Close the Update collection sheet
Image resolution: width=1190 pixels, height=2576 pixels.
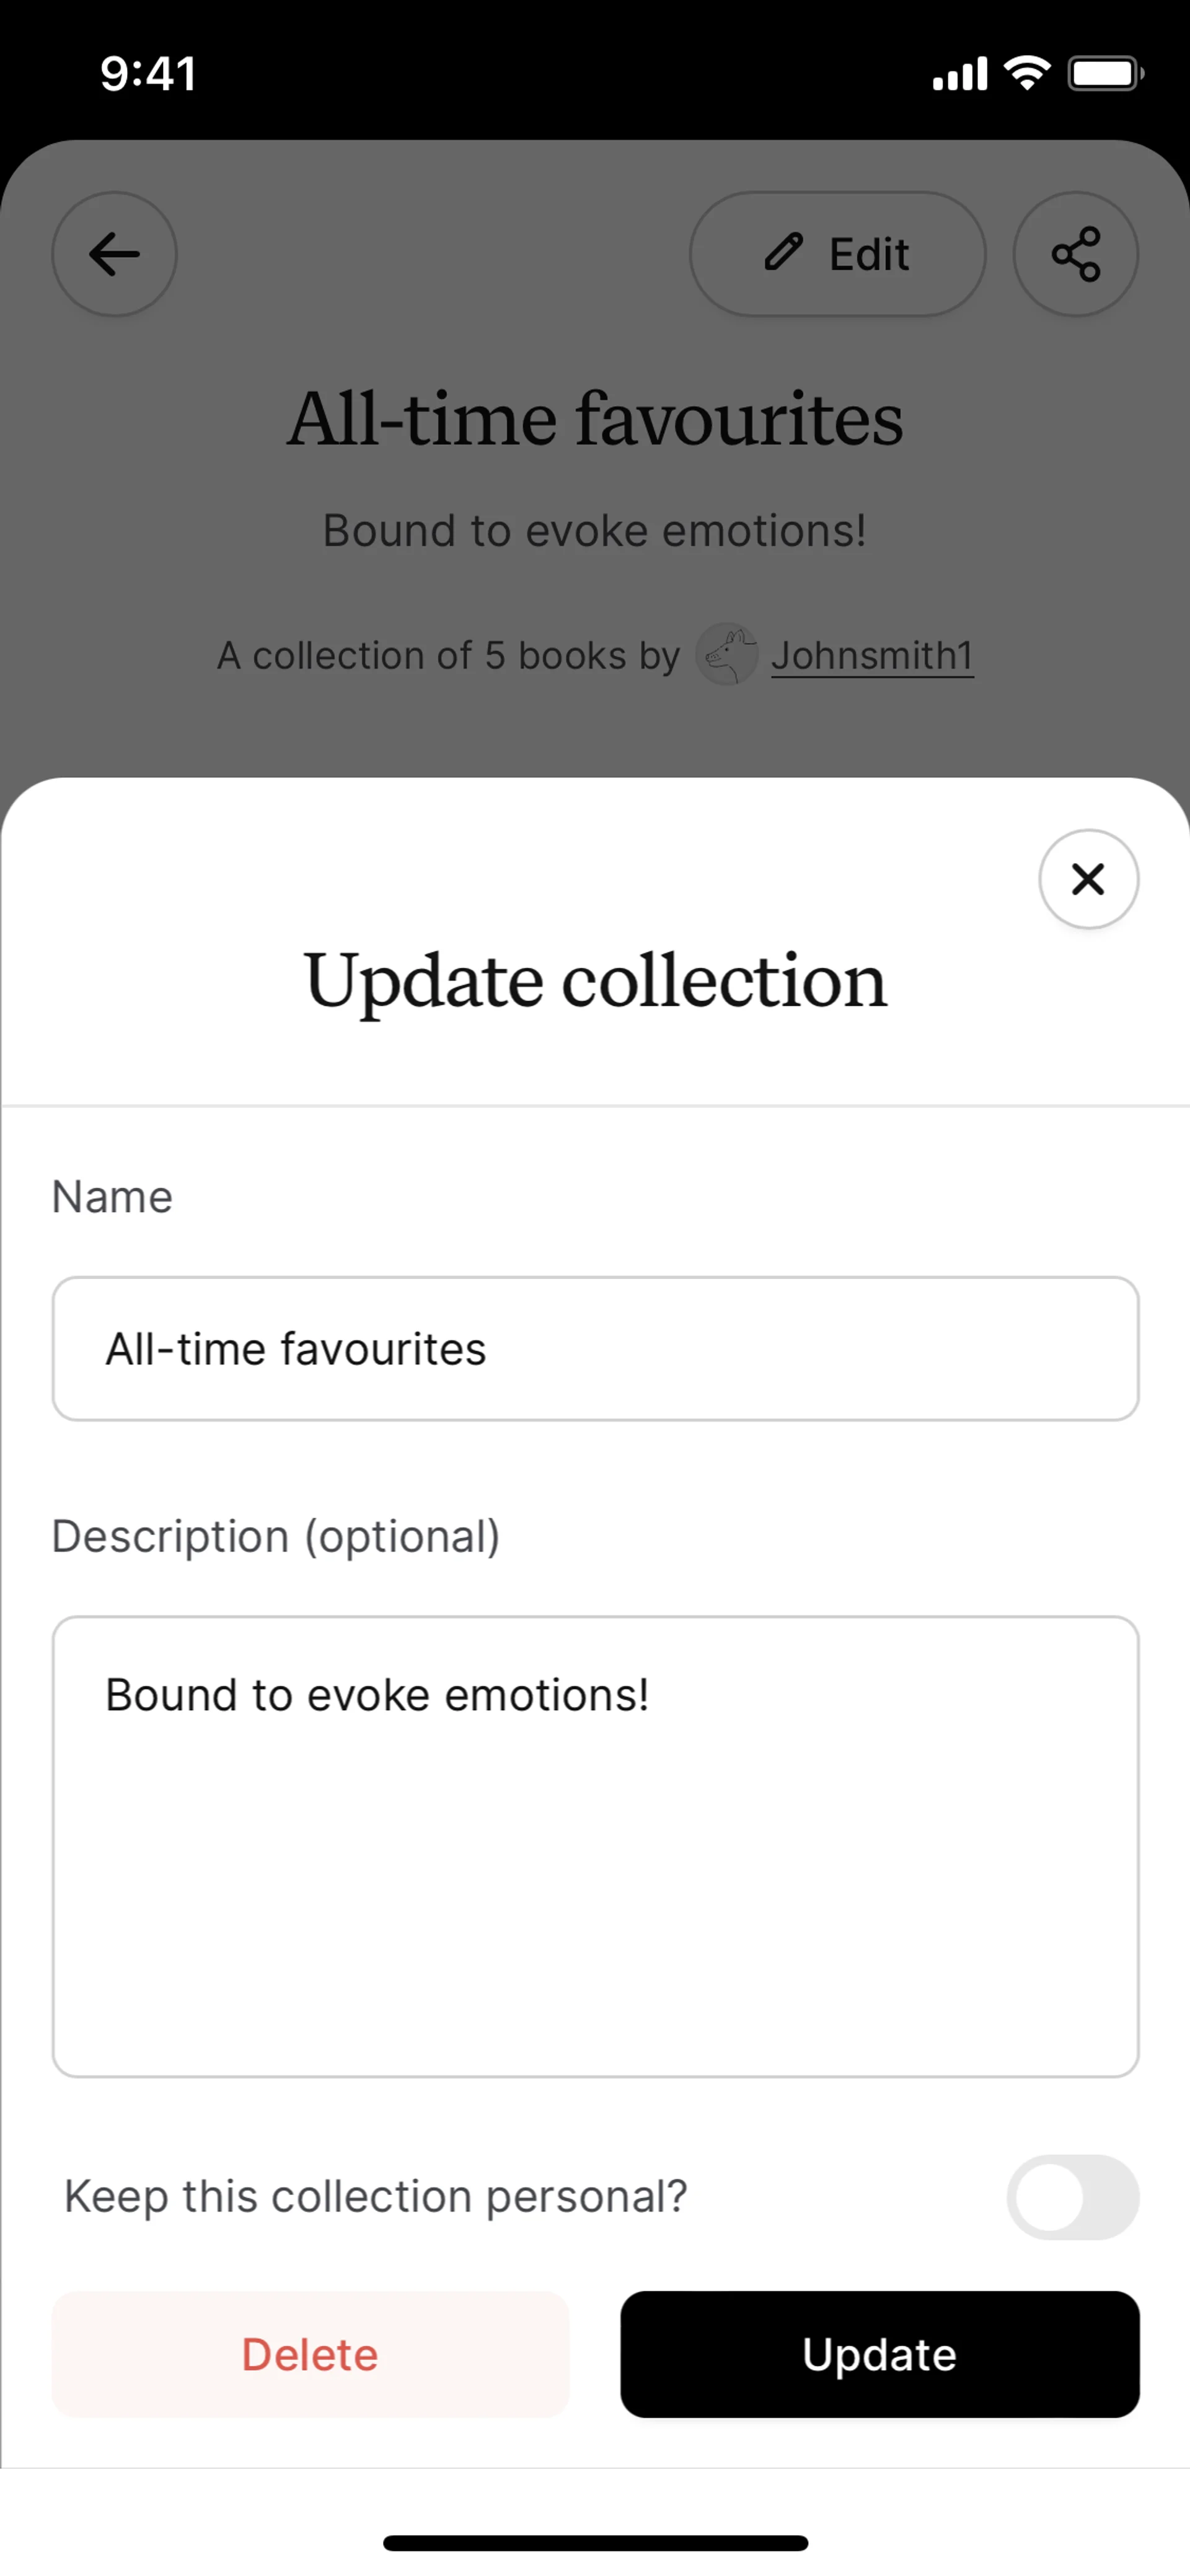pos(1088,879)
